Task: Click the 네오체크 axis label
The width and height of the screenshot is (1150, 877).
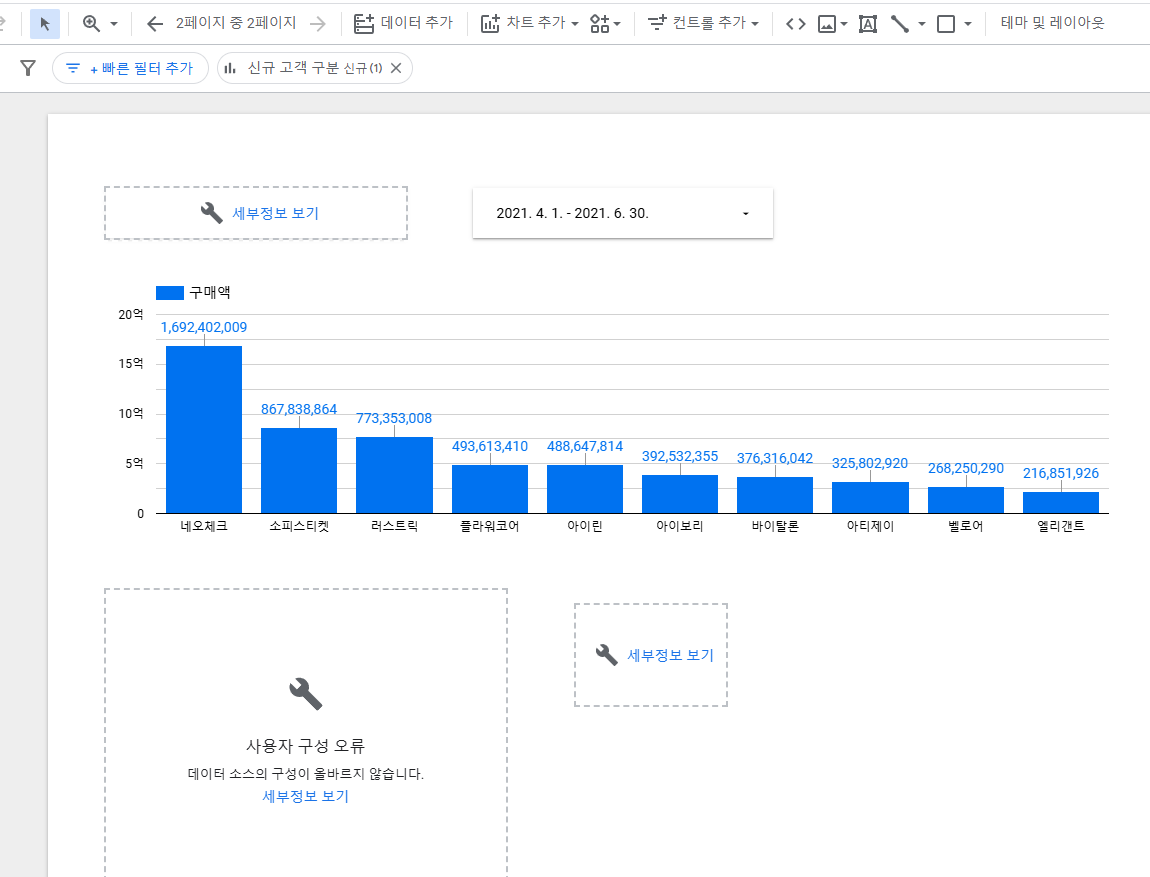Action: (x=204, y=526)
